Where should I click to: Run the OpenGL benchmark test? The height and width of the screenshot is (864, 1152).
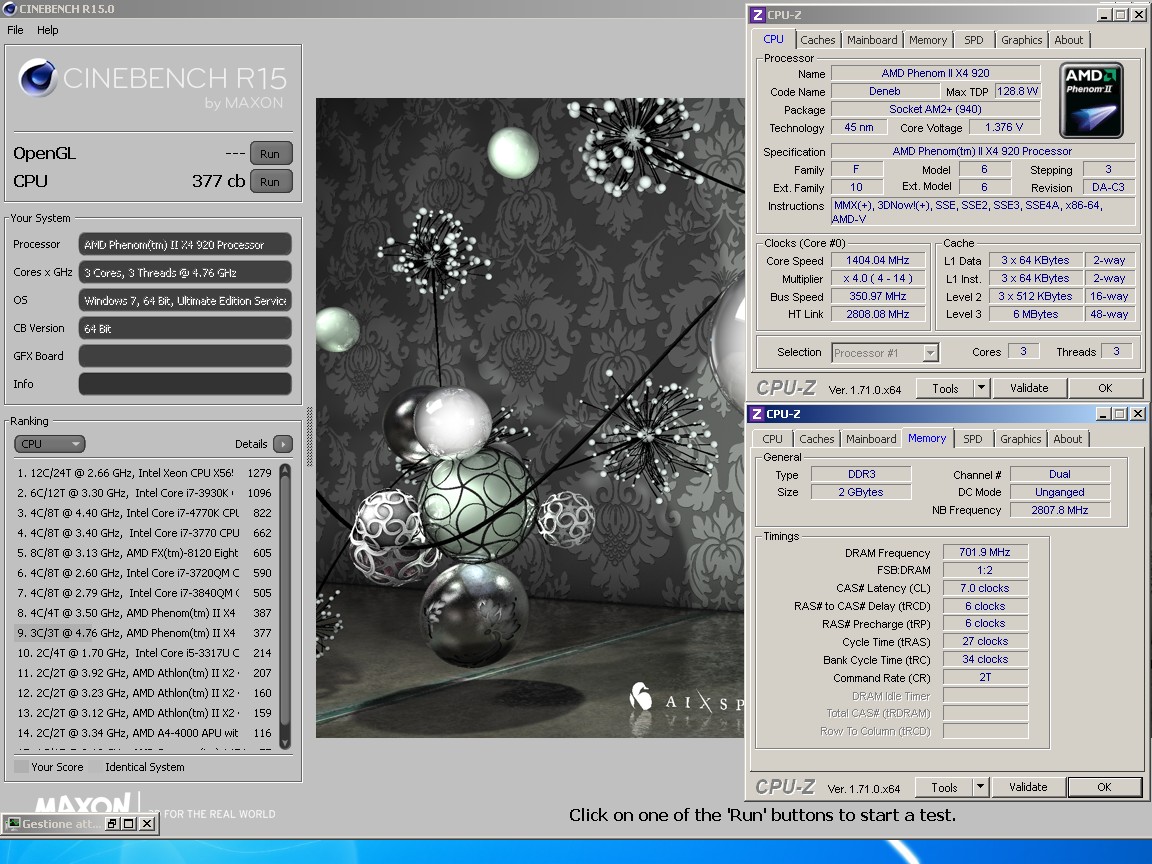pyautogui.click(x=270, y=154)
